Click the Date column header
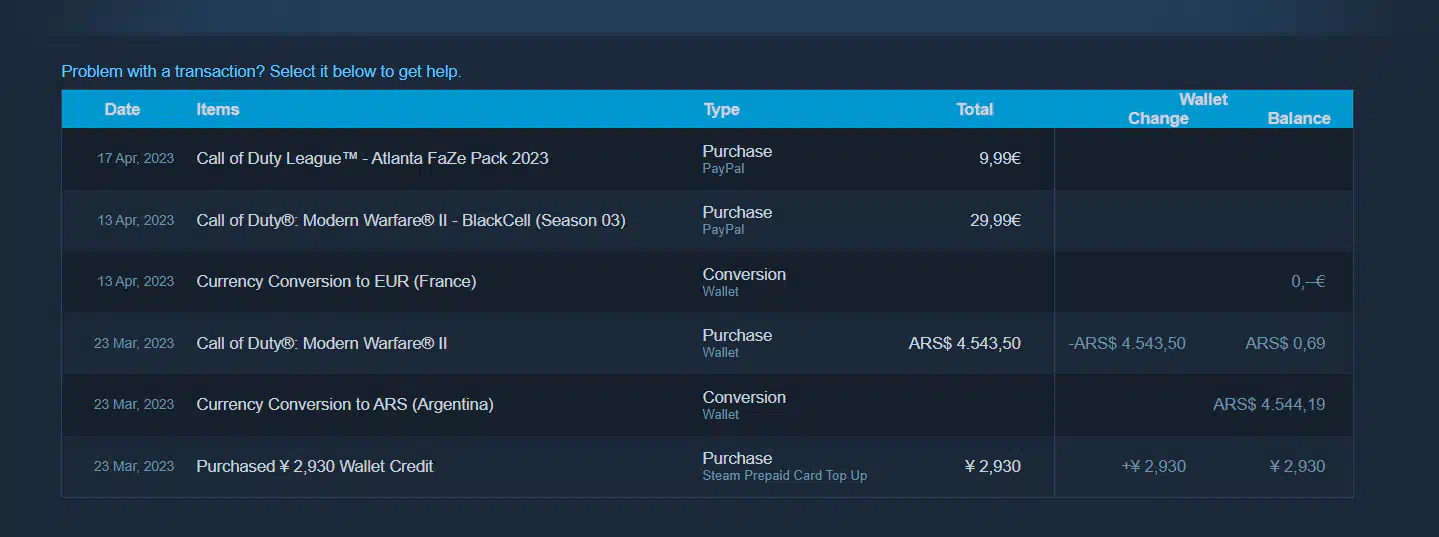1439x537 pixels. click(x=122, y=109)
